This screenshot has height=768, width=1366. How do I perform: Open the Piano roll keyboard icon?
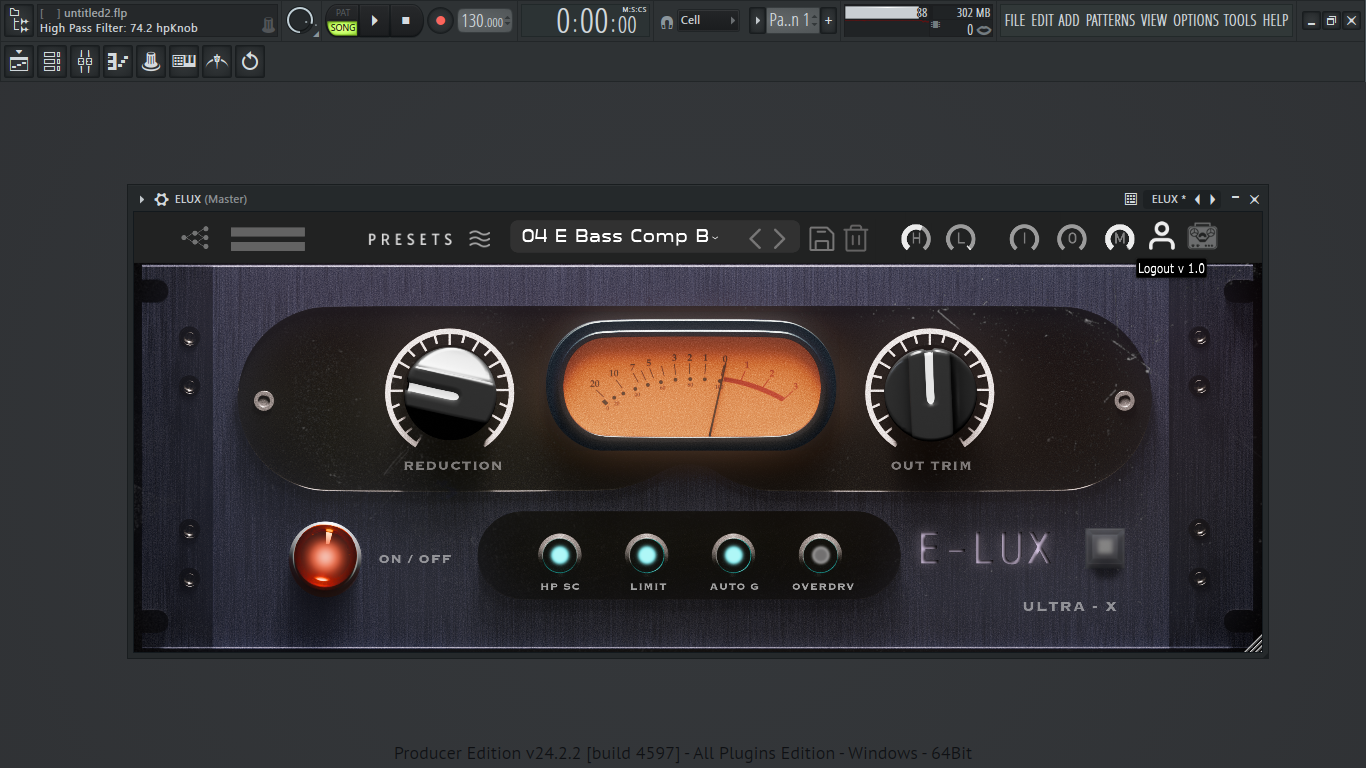click(x=184, y=62)
